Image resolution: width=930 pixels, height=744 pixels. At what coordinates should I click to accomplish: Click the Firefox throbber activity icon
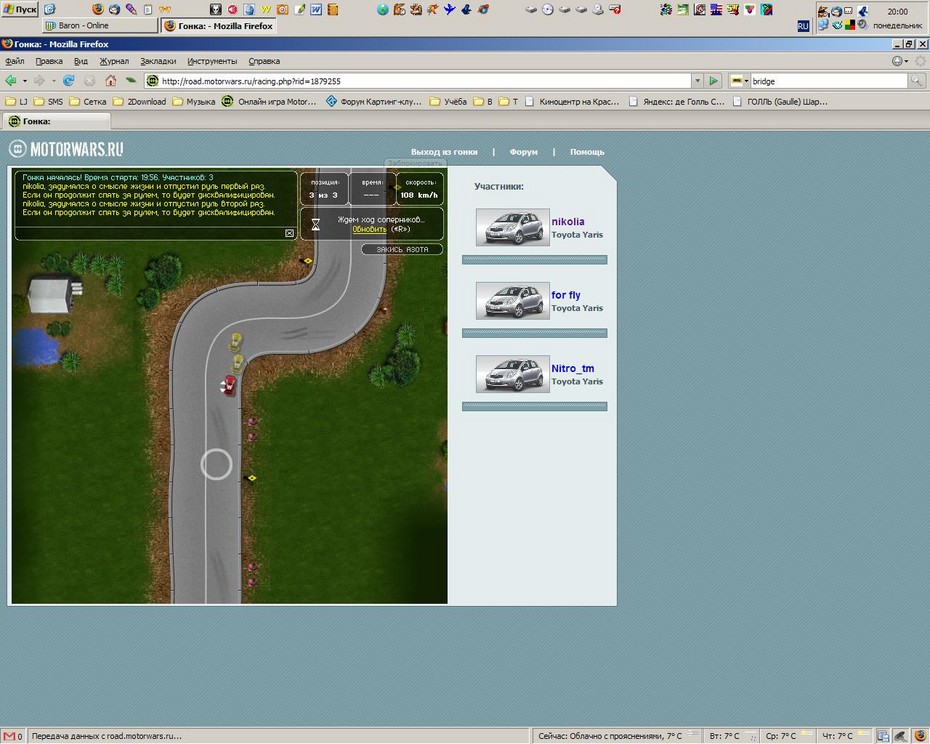[x=920, y=61]
